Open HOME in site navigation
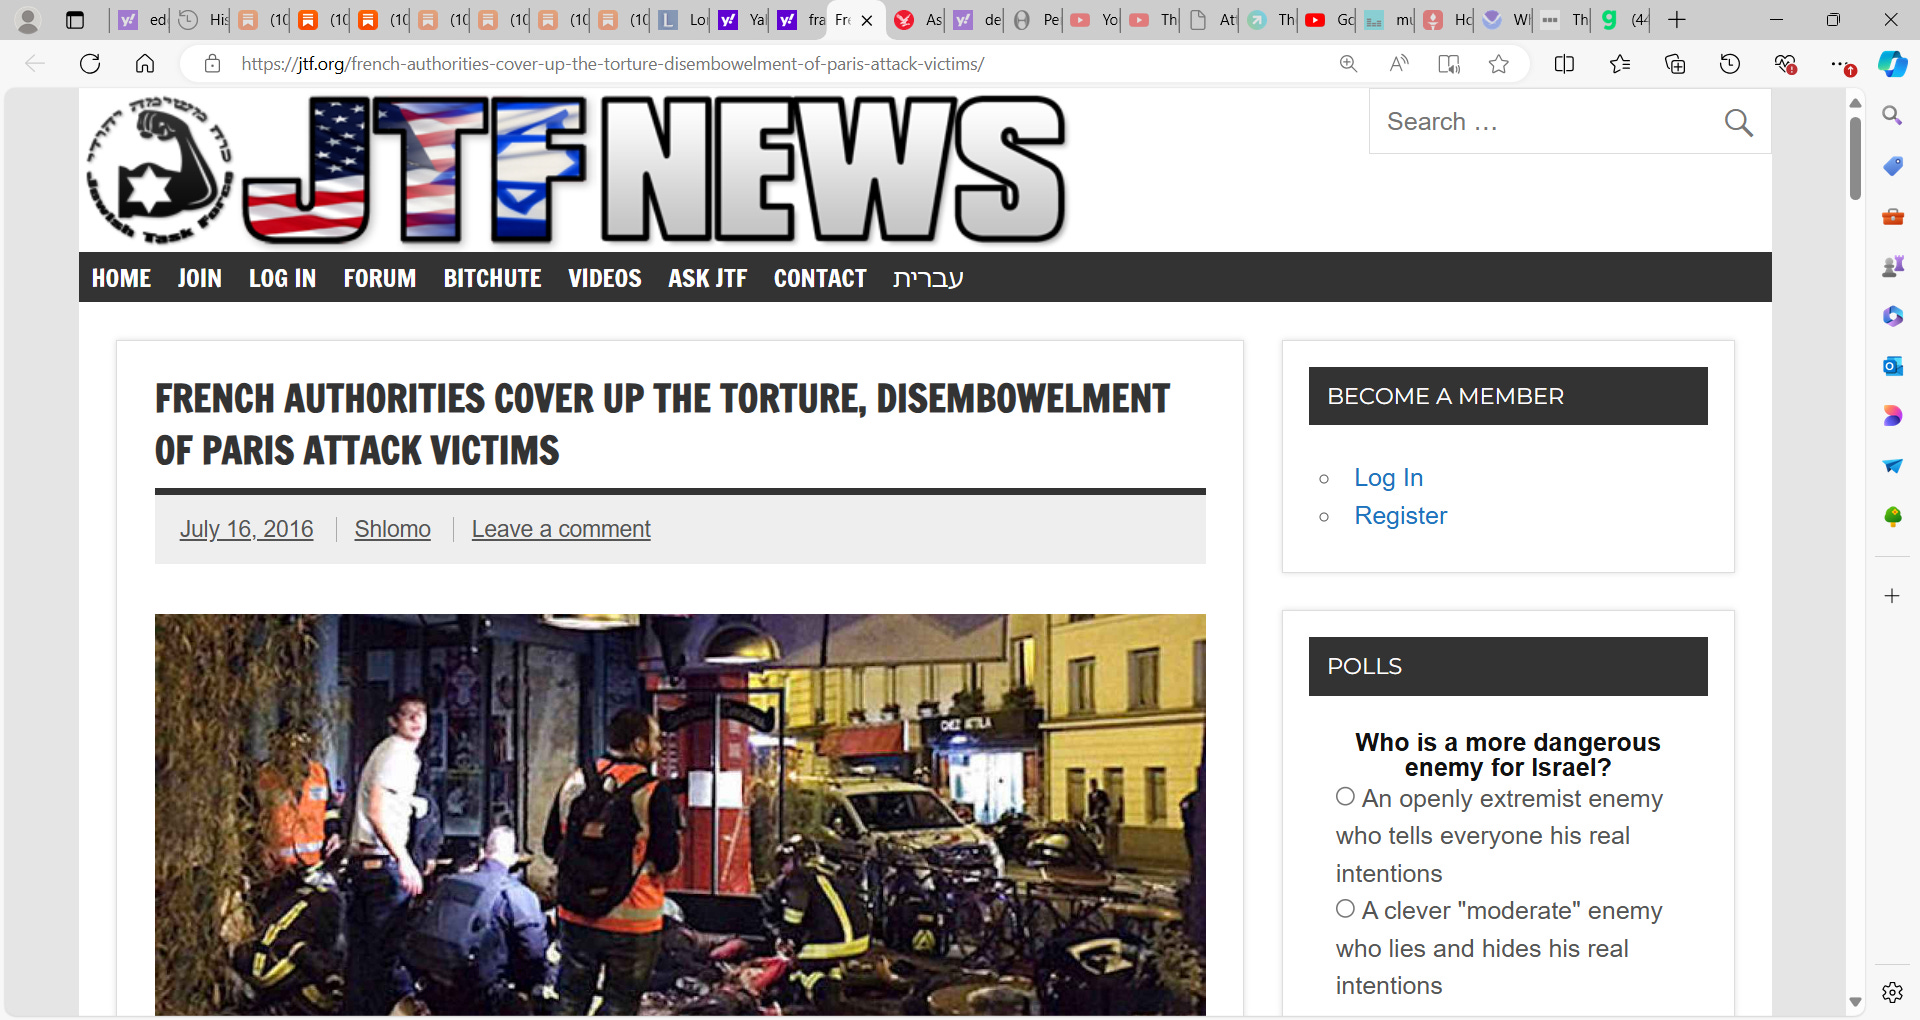The image size is (1920, 1020). (121, 278)
